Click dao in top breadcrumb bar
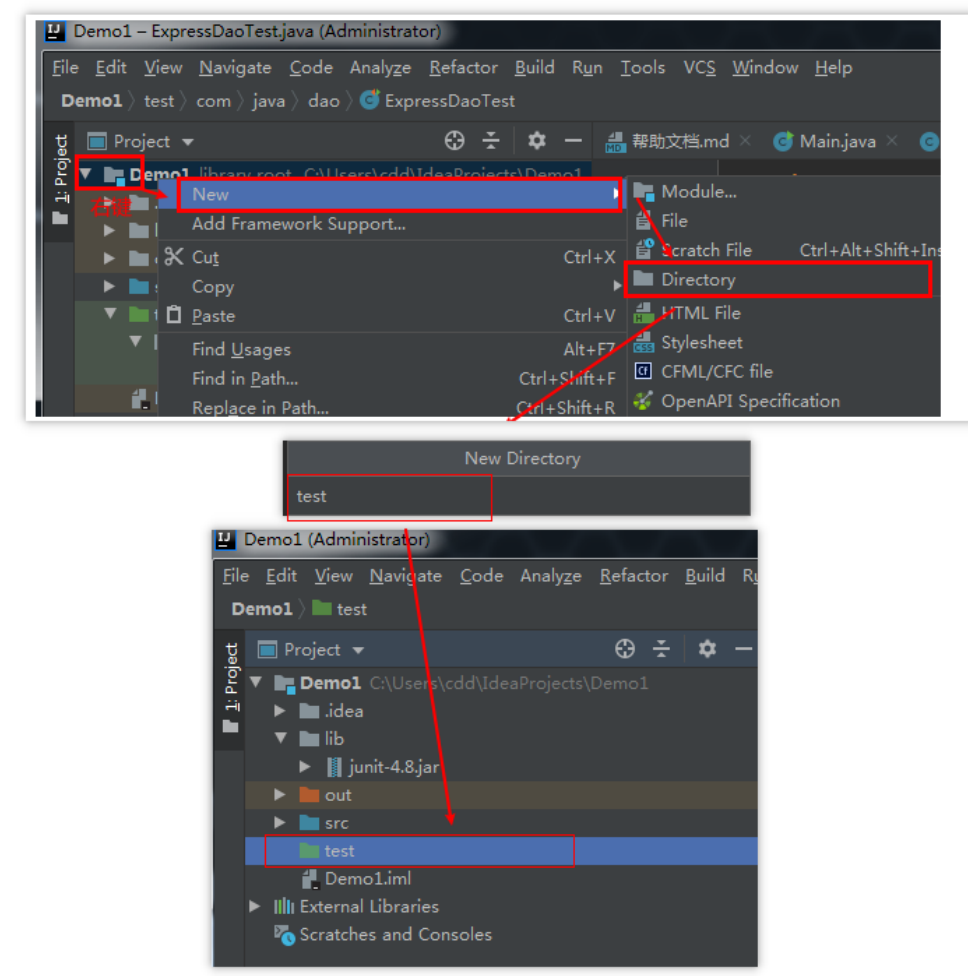The image size is (968, 976). coord(324,100)
